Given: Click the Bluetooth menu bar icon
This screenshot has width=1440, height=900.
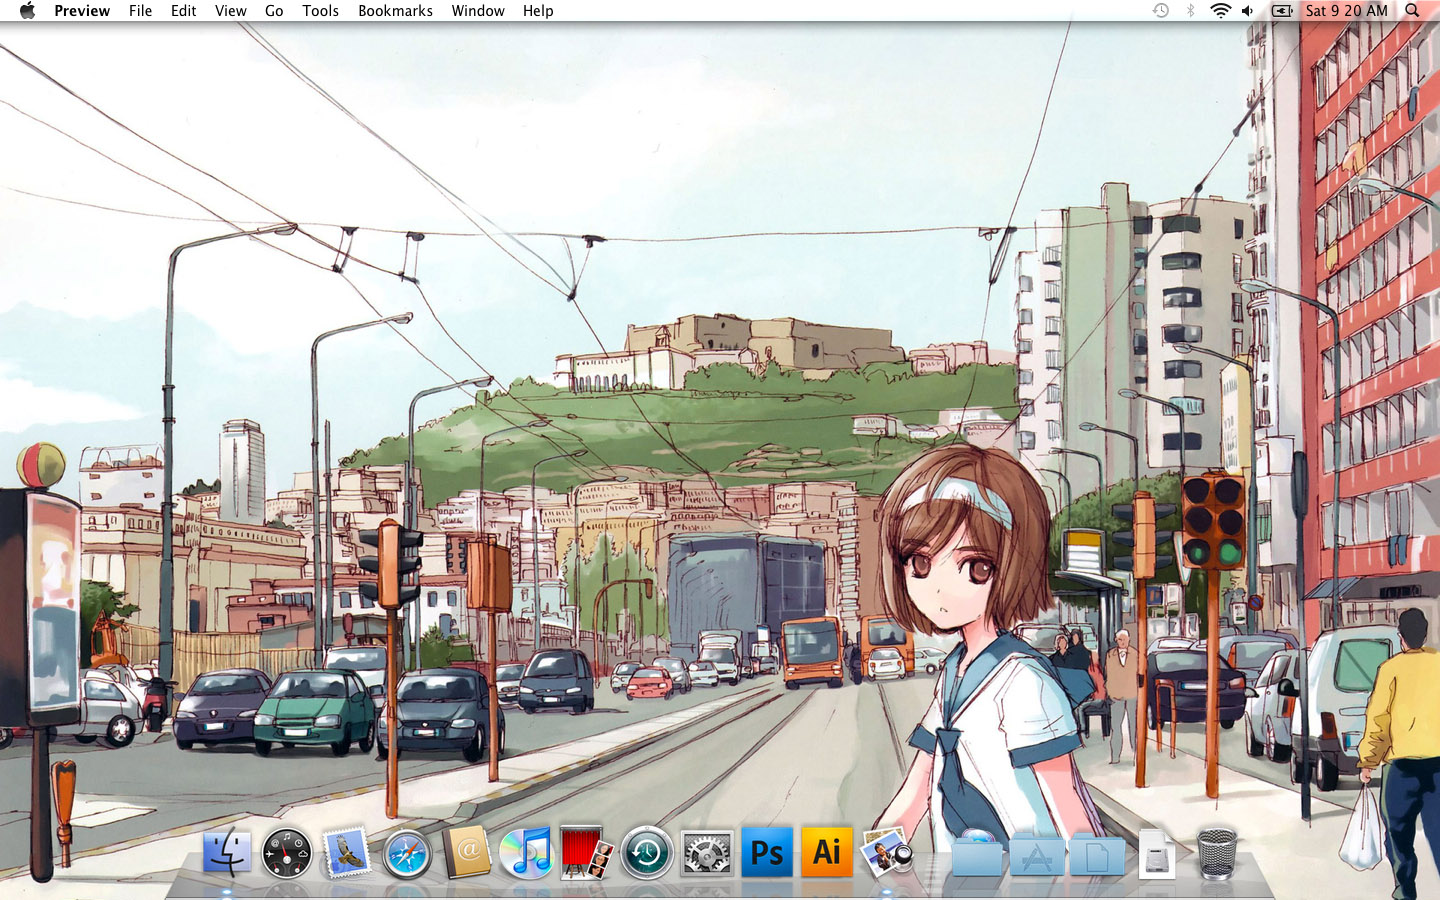Looking at the screenshot, I should click(1190, 11).
